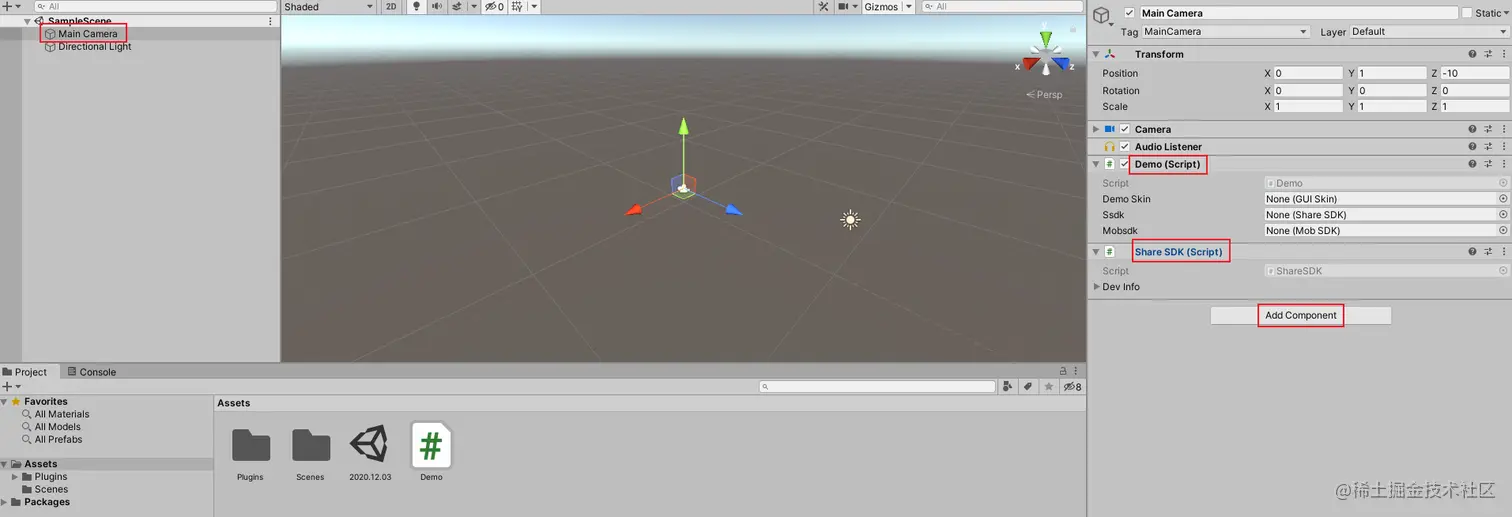This screenshot has height=517, width=1512.
Task: Expand the Packages folder in Project tree
Action: tap(5, 502)
